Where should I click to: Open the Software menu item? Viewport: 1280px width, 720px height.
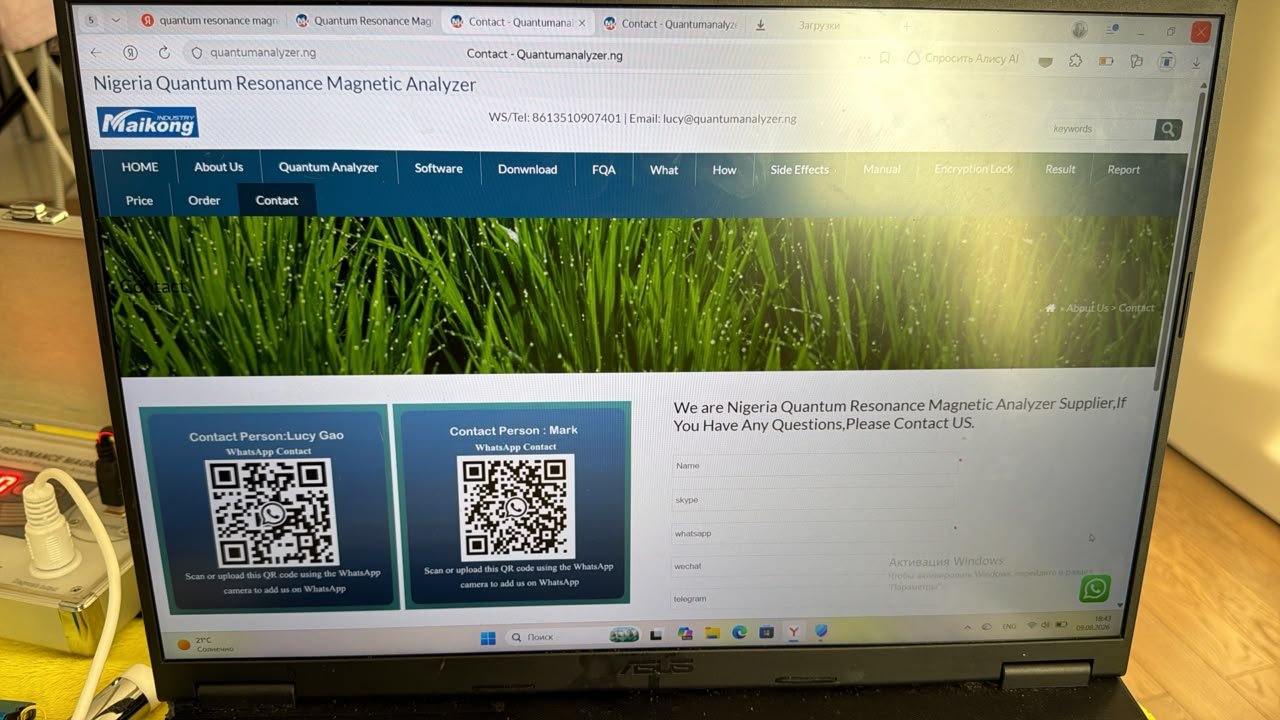point(438,168)
